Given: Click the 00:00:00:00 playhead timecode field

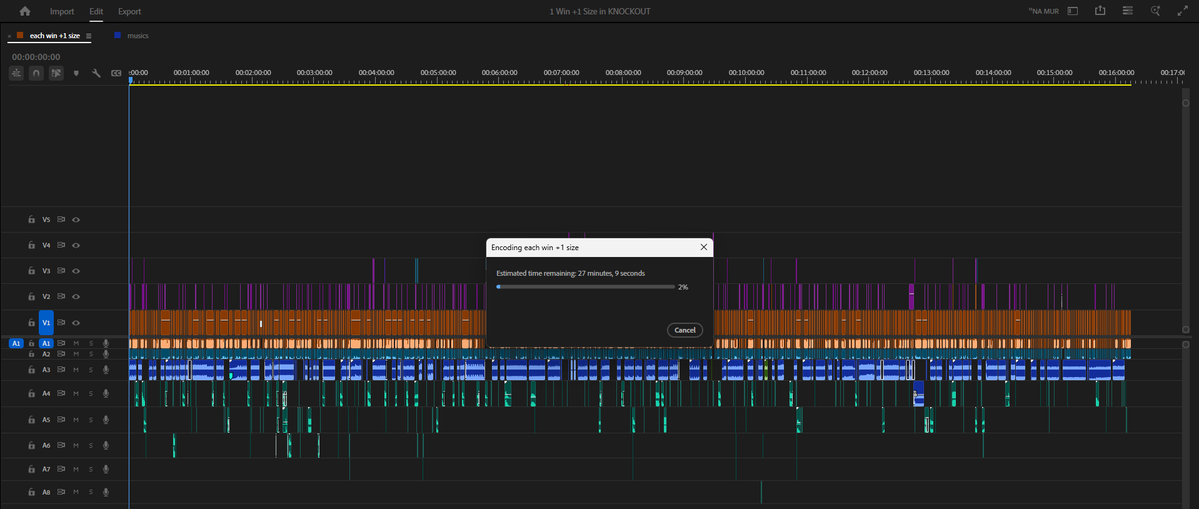Looking at the screenshot, I should point(36,57).
